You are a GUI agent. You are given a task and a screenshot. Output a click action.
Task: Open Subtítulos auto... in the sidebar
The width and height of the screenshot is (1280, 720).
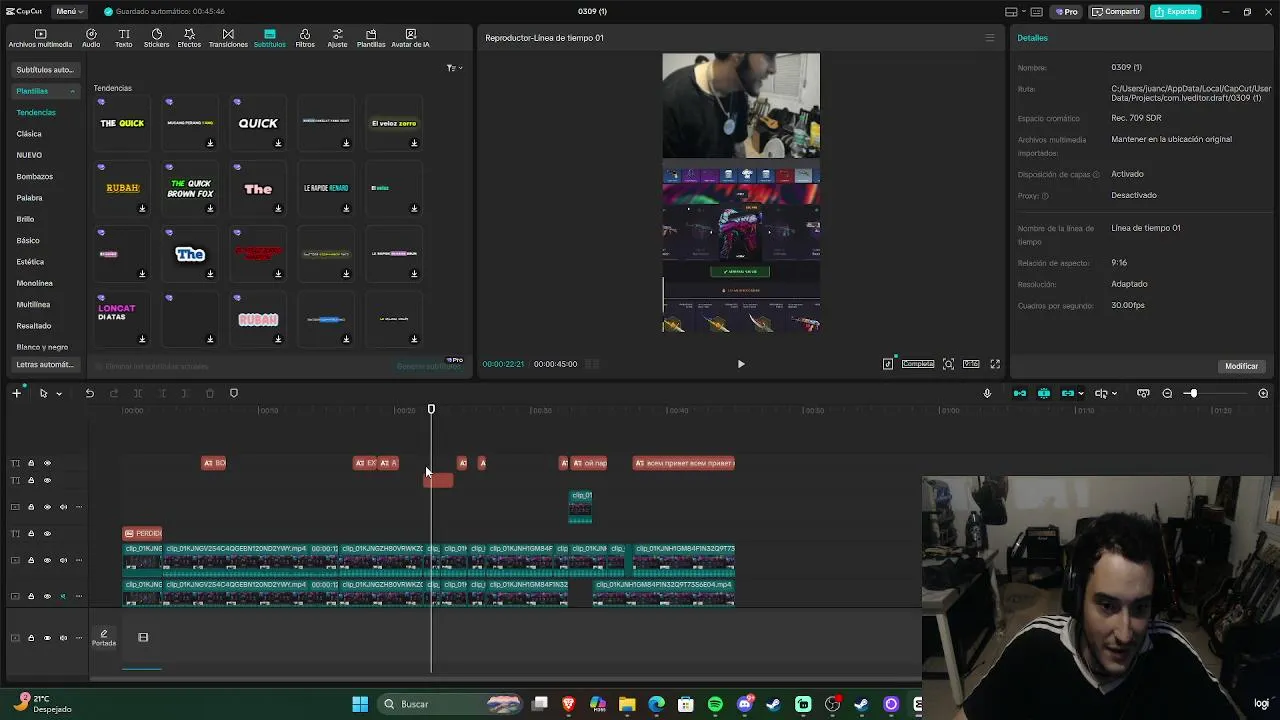tap(45, 70)
